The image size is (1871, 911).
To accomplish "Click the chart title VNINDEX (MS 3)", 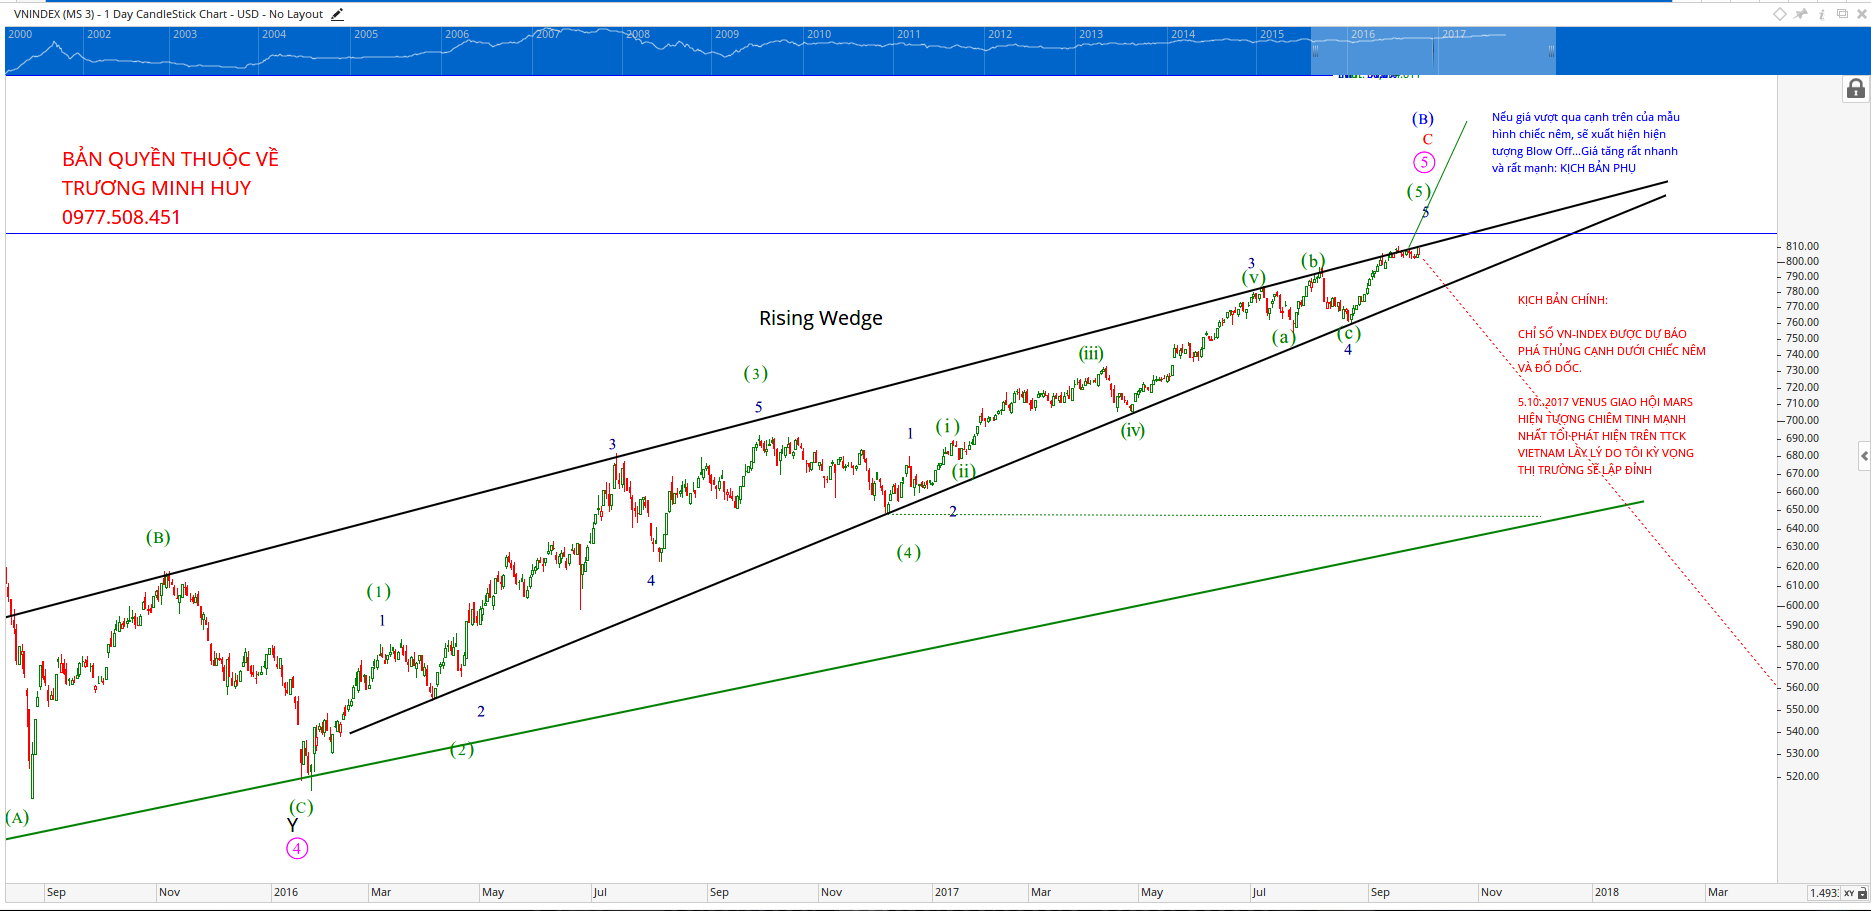I will (x=56, y=14).
